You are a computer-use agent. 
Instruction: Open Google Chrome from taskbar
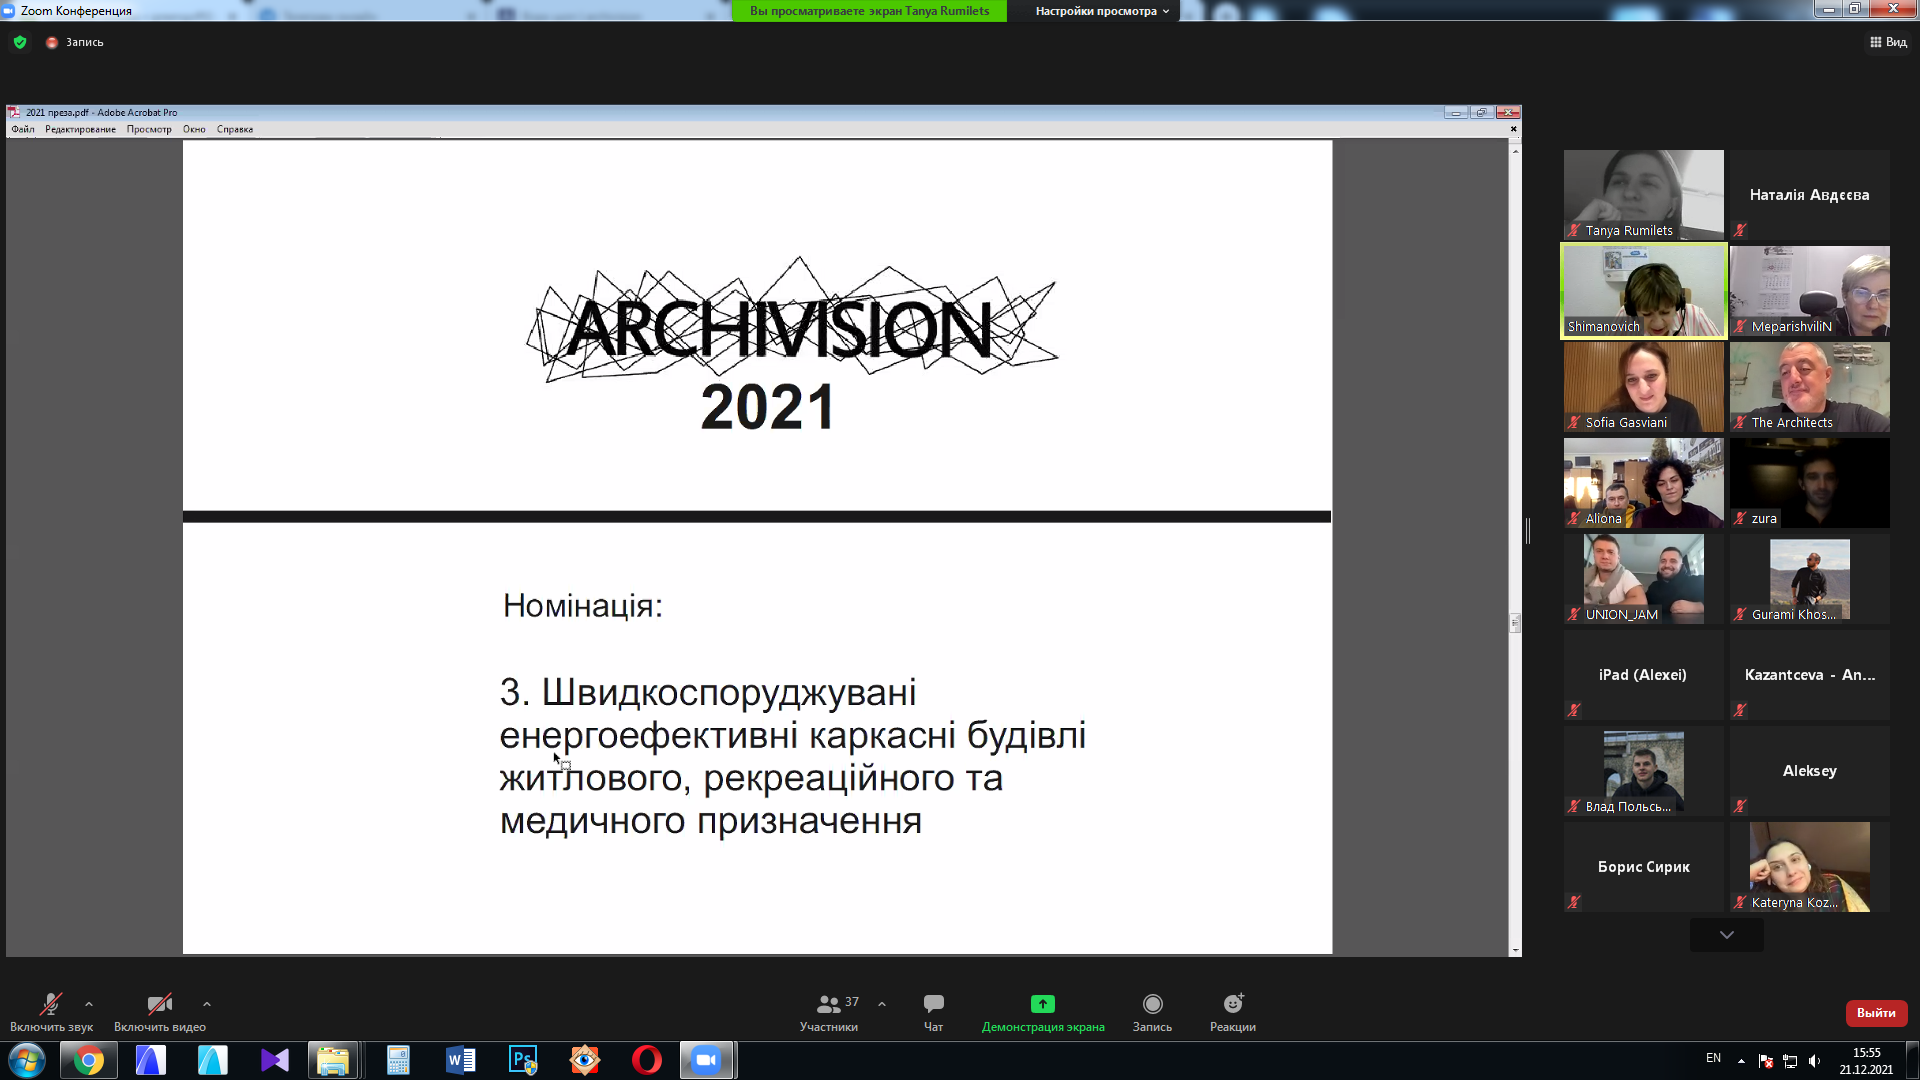pos(89,1060)
